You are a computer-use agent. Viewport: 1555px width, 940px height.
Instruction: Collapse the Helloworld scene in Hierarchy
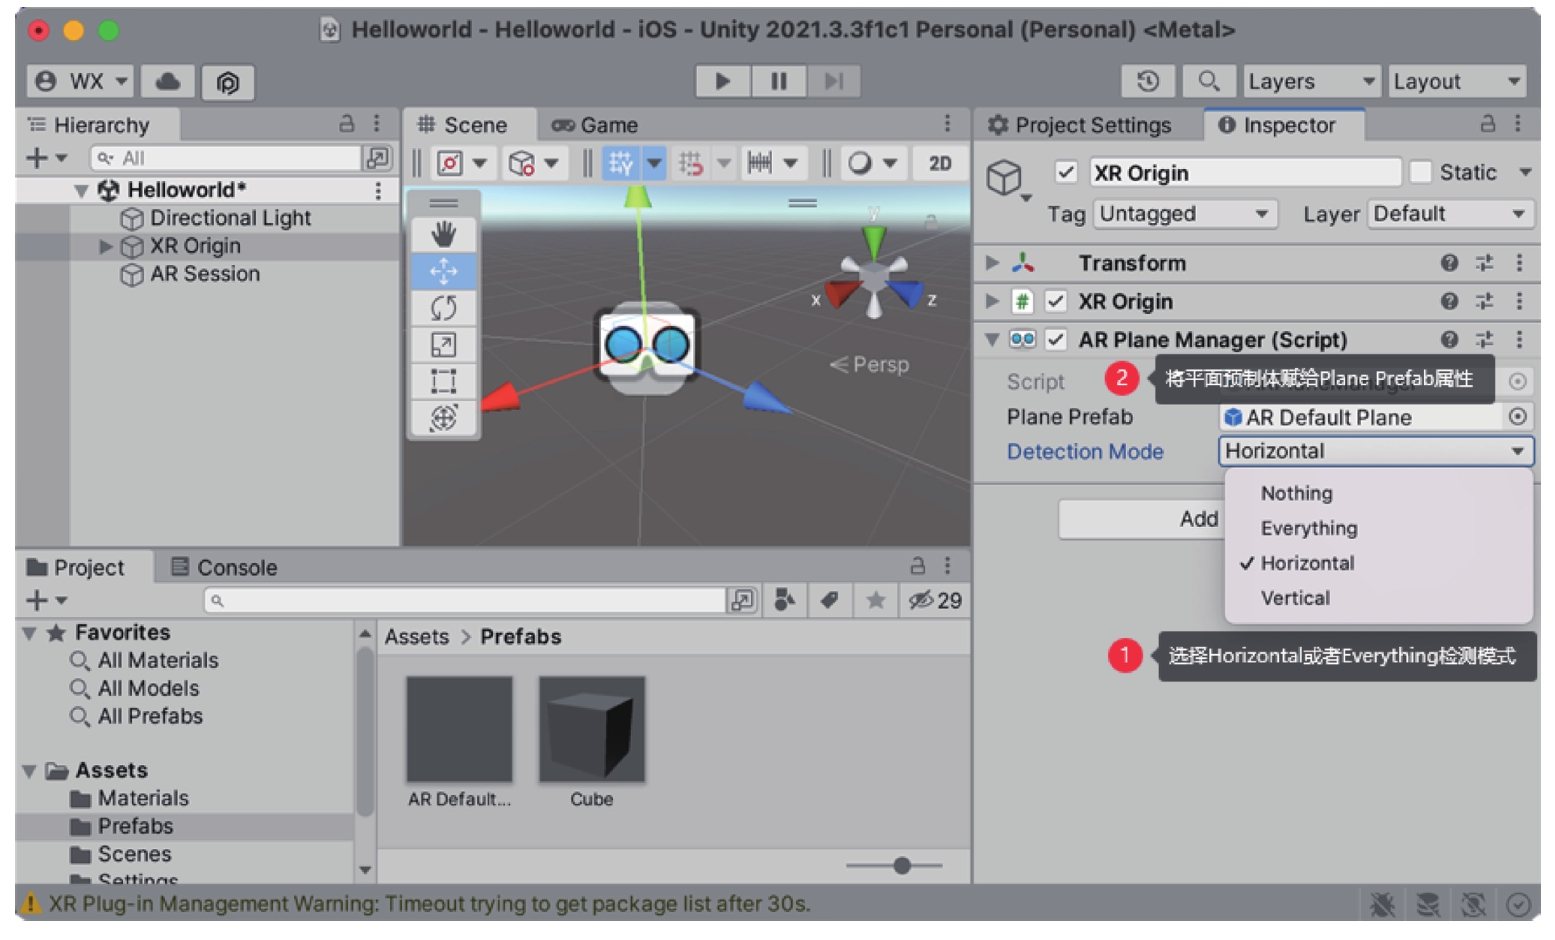point(81,190)
